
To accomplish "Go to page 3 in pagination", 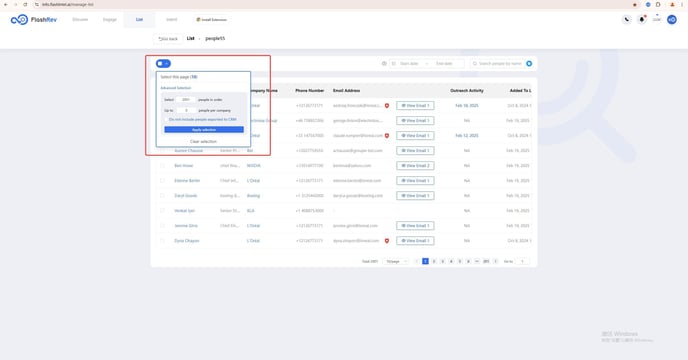I will click(x=442, y=261).
